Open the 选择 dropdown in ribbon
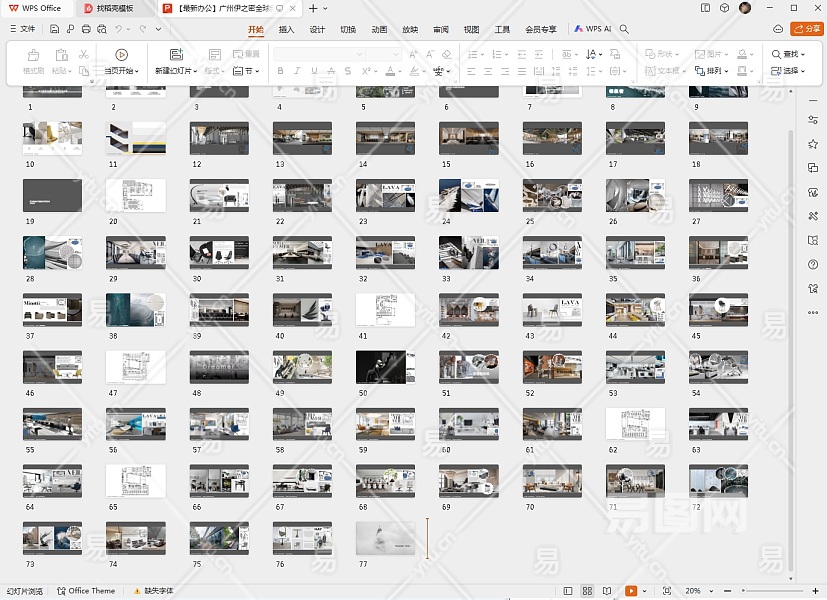Viewport: 827px width, 600px height. click(x=791, y=71)
